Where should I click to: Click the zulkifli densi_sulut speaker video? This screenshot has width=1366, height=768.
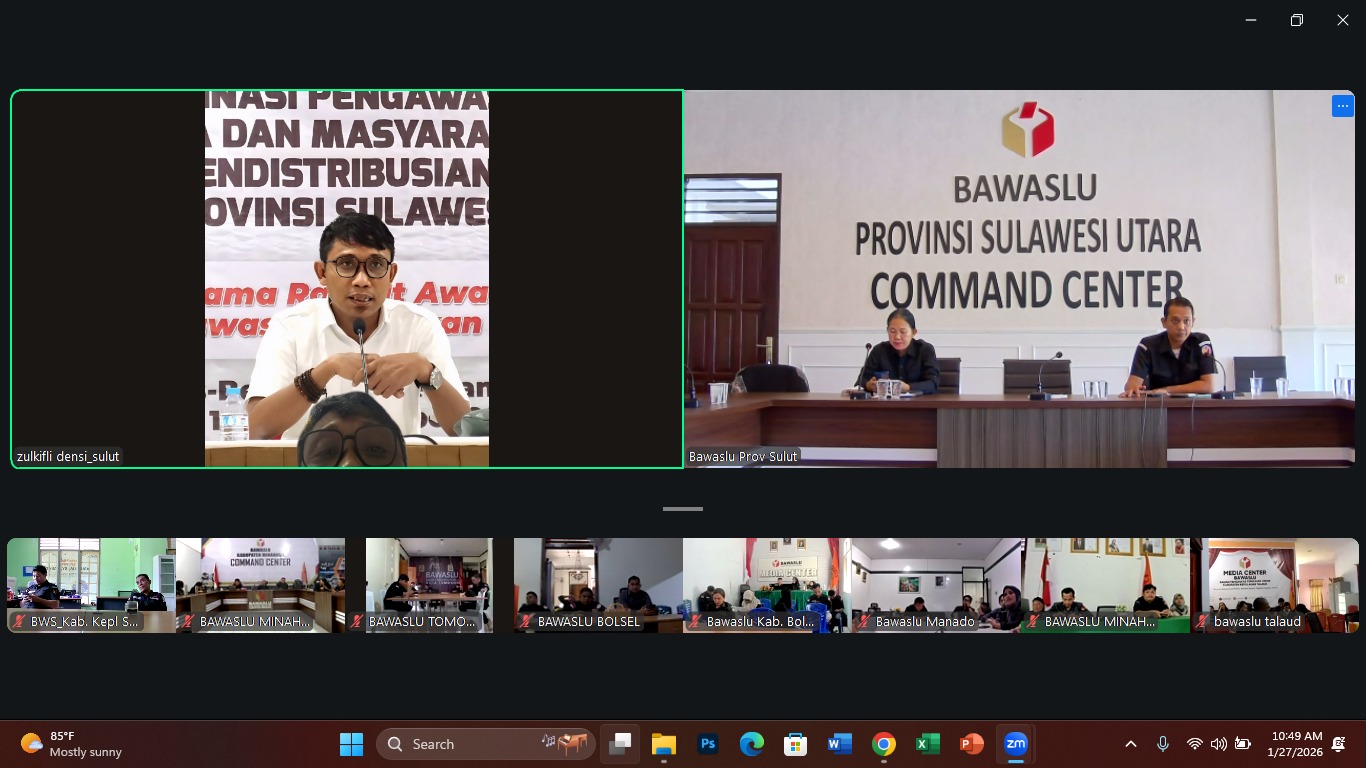(x=347, y=279)
